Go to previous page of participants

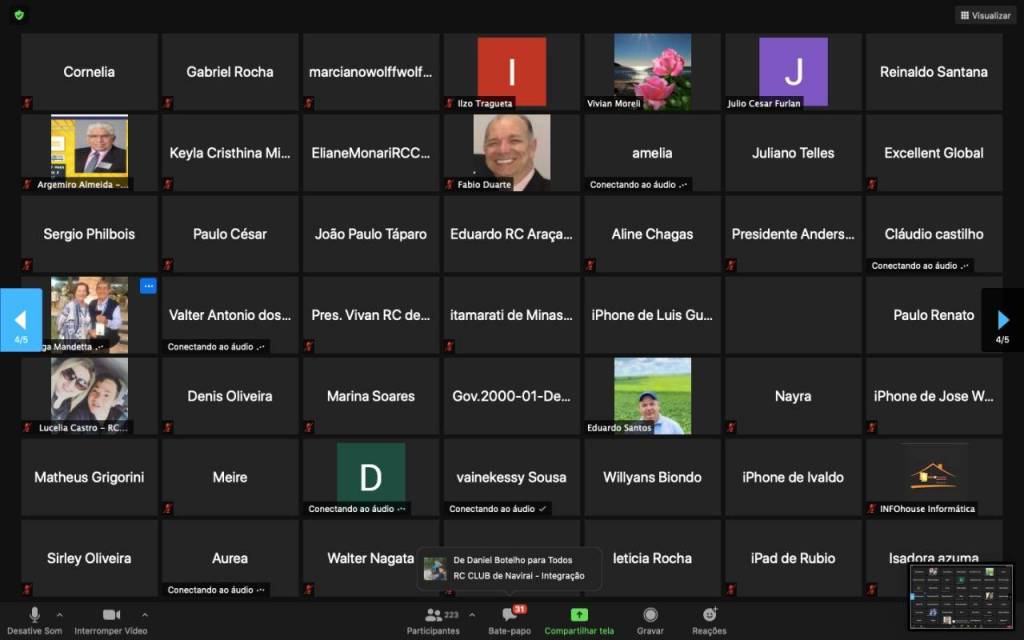[20, 321]
